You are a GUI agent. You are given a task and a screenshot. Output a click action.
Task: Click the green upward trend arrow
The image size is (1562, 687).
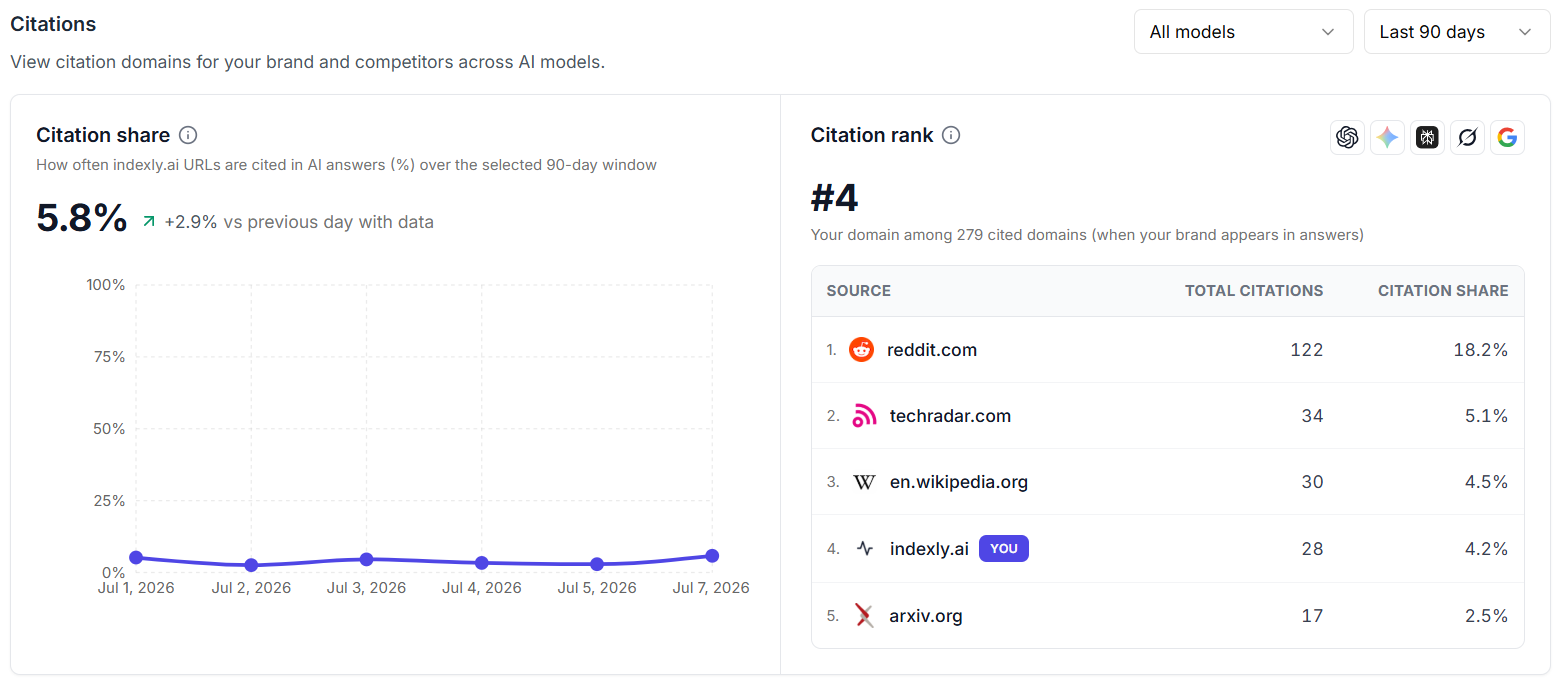pos(149,222)
